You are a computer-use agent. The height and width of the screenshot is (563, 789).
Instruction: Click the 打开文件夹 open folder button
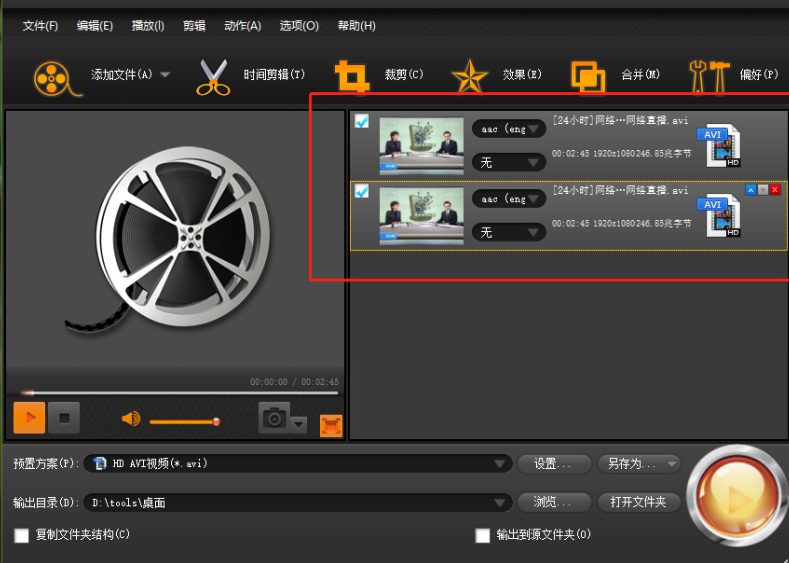tap(639, 502)
